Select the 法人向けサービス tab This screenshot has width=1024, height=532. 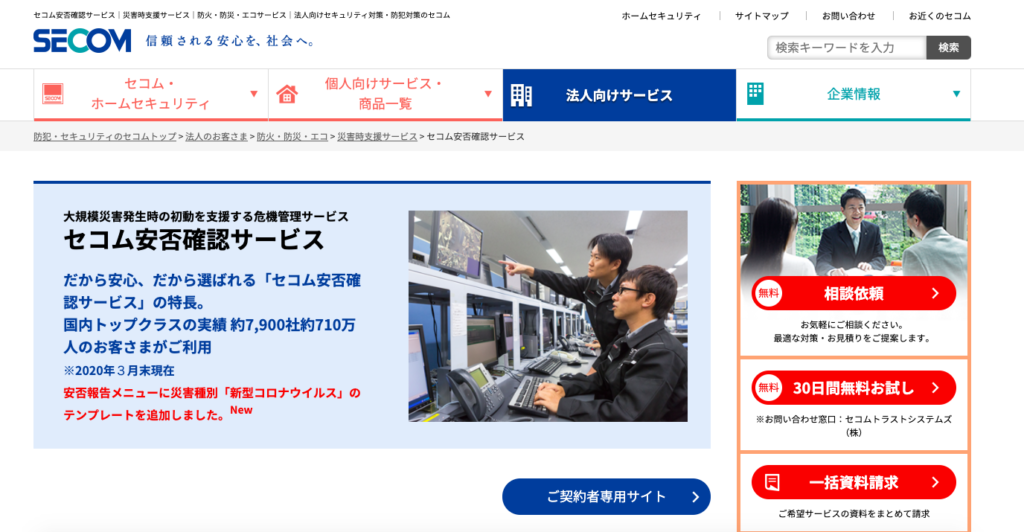[x=619, y=95]
